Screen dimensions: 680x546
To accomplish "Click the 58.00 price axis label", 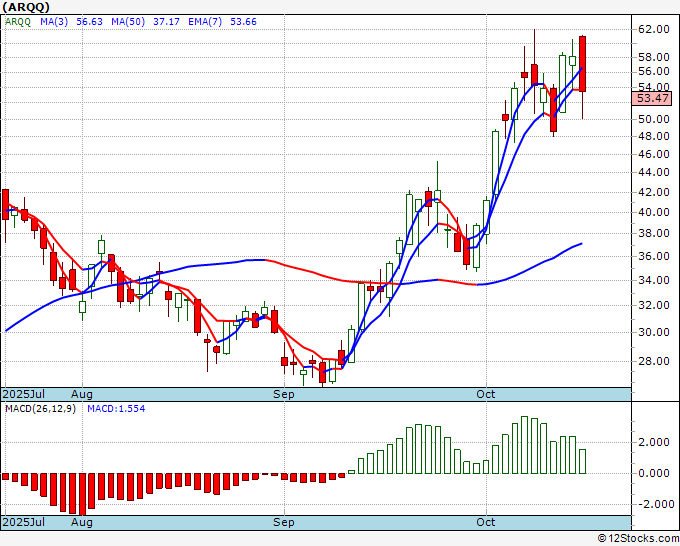I will pyautogui.click(x=654, y=57).
